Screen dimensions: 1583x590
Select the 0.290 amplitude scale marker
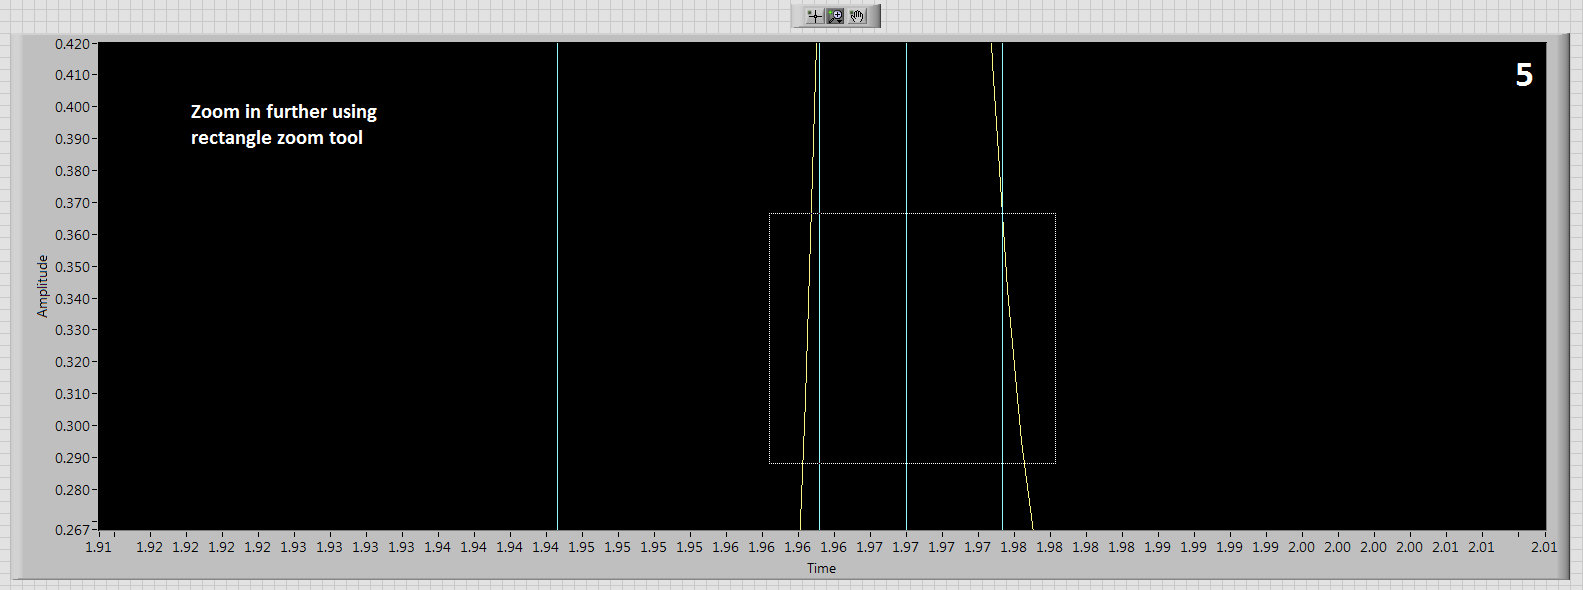coord(72,458)
